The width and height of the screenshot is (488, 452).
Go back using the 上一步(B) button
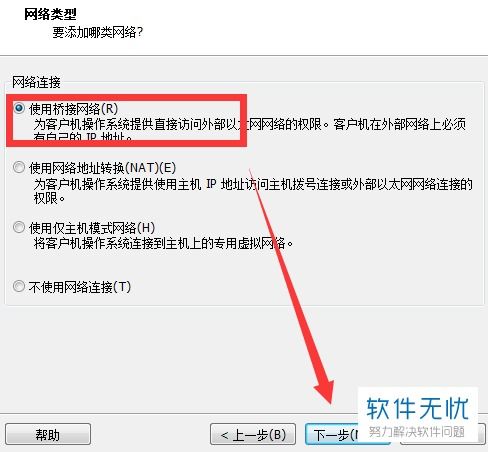point(253,434)
